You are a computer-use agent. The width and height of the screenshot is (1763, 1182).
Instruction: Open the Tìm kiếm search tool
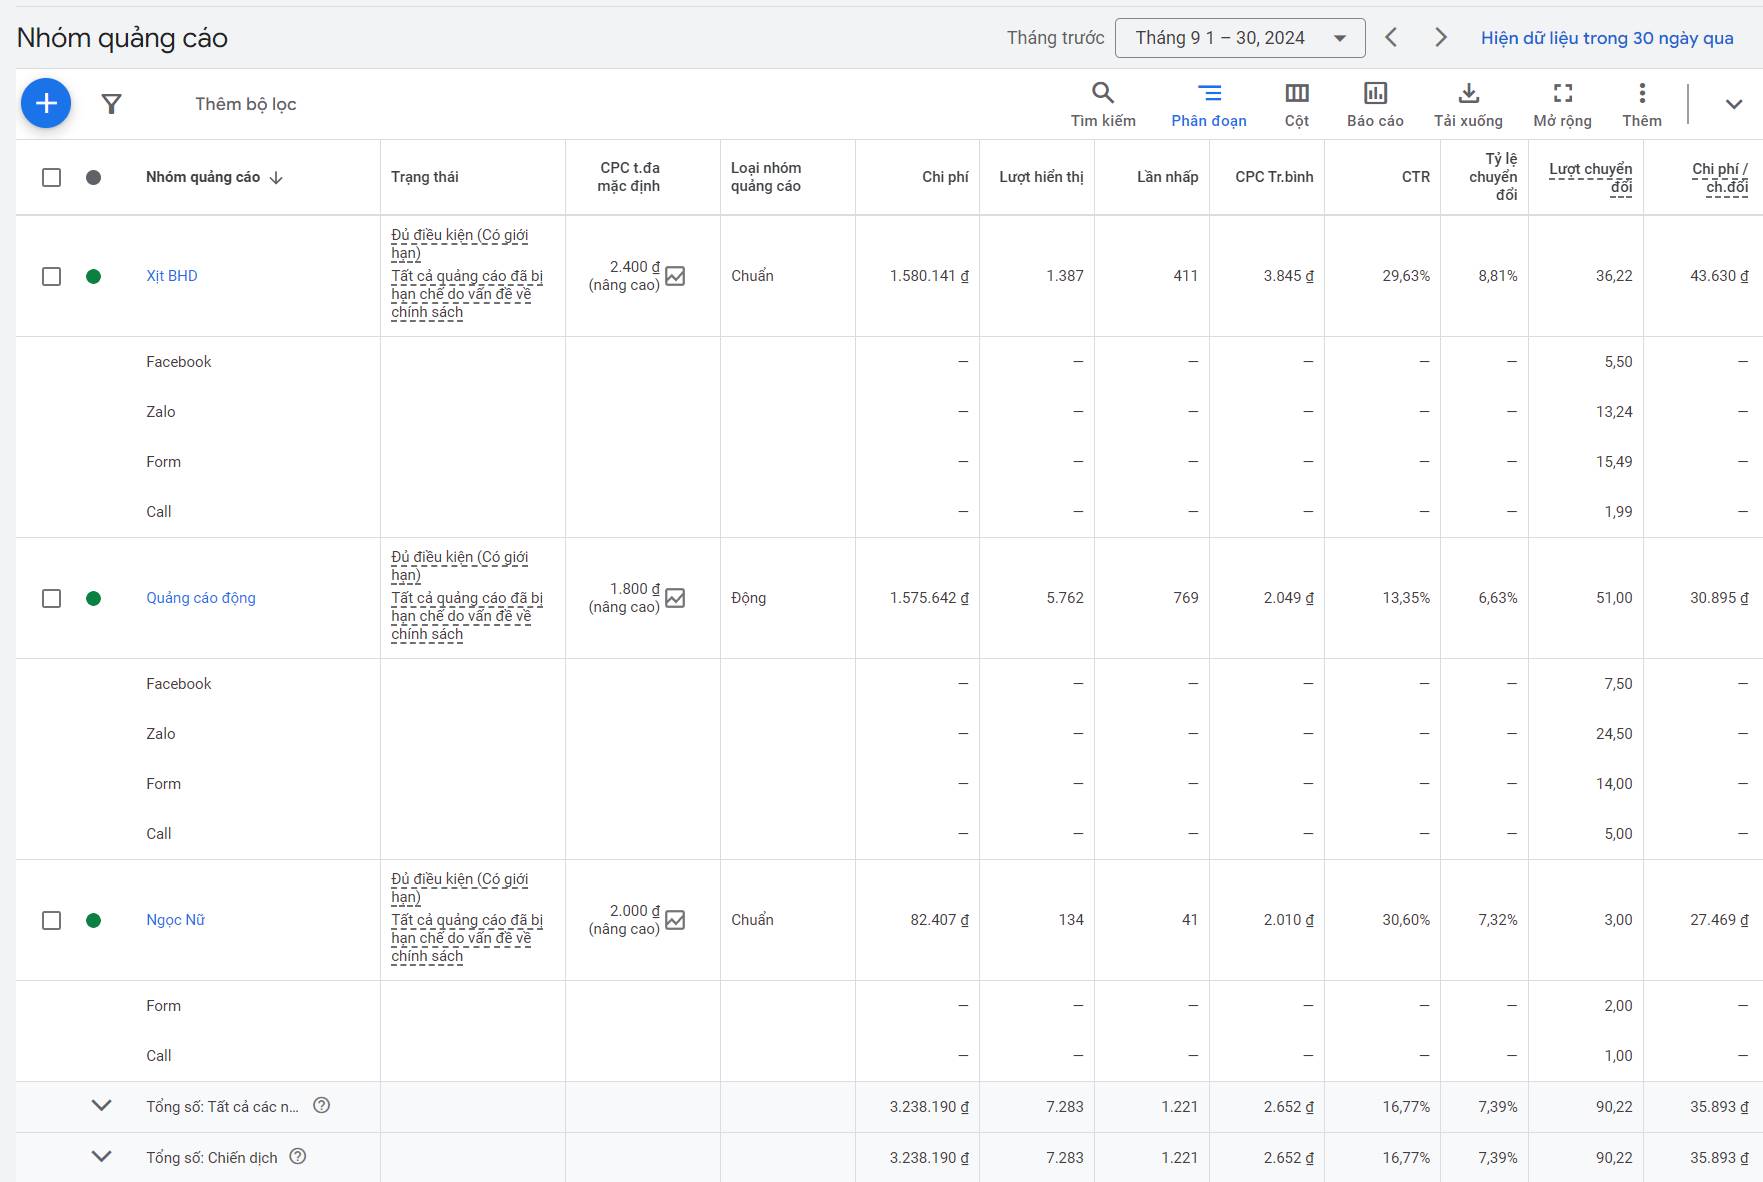click(x=1102, y=104)
